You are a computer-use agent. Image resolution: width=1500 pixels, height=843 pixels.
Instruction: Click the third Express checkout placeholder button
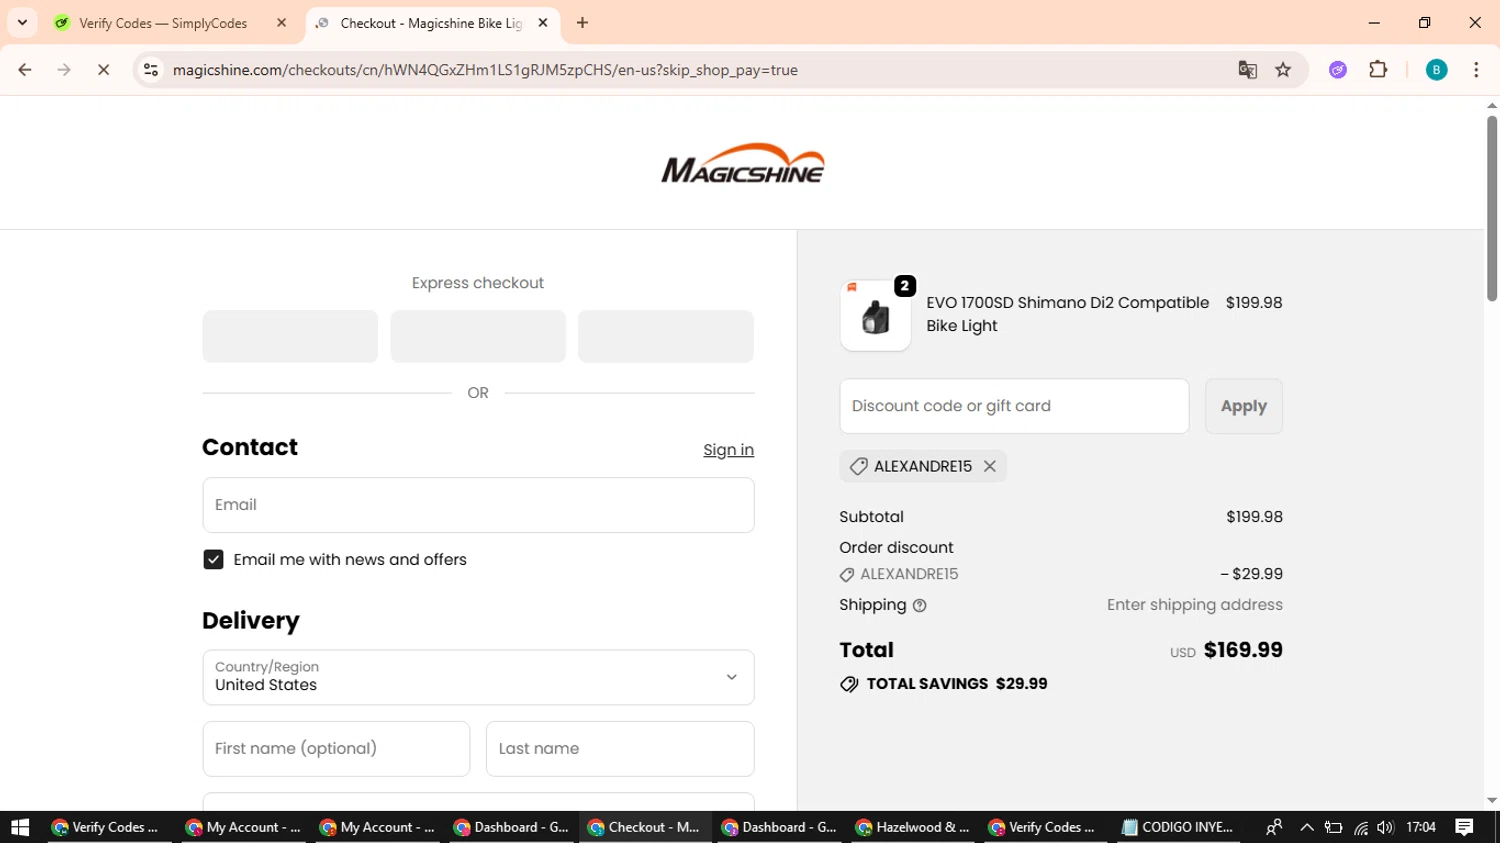(x=666, y=336)
